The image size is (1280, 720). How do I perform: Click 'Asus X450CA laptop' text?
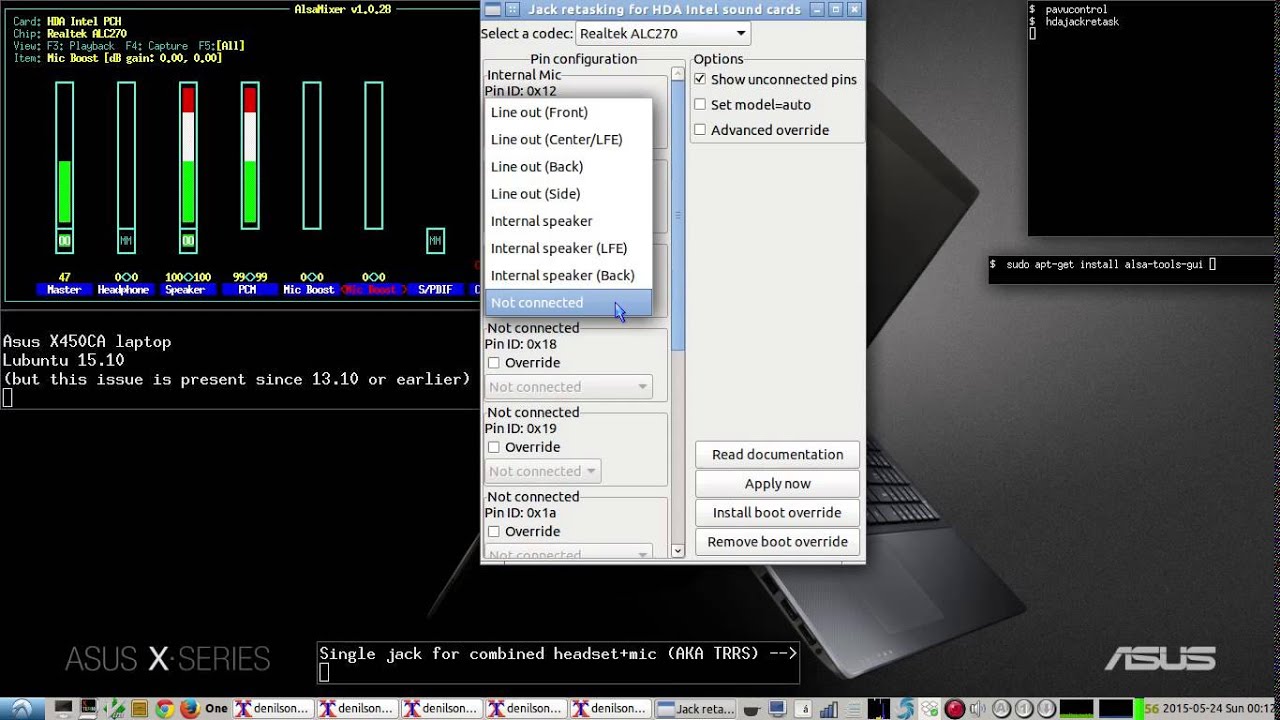click(x=87, y=342)
